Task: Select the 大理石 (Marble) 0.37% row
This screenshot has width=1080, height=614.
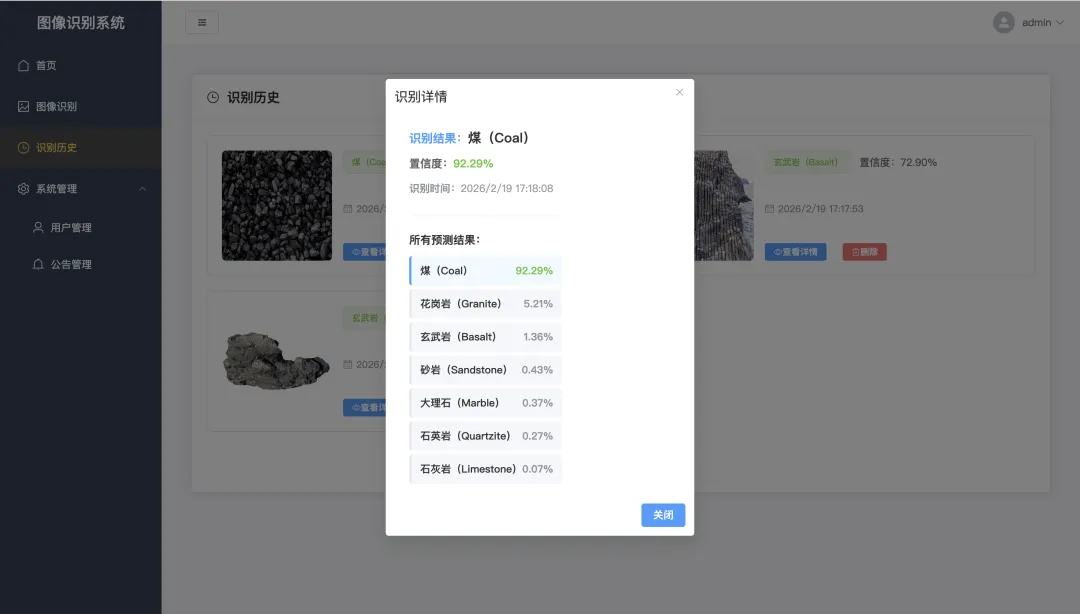Action: (x=486, y=403)
